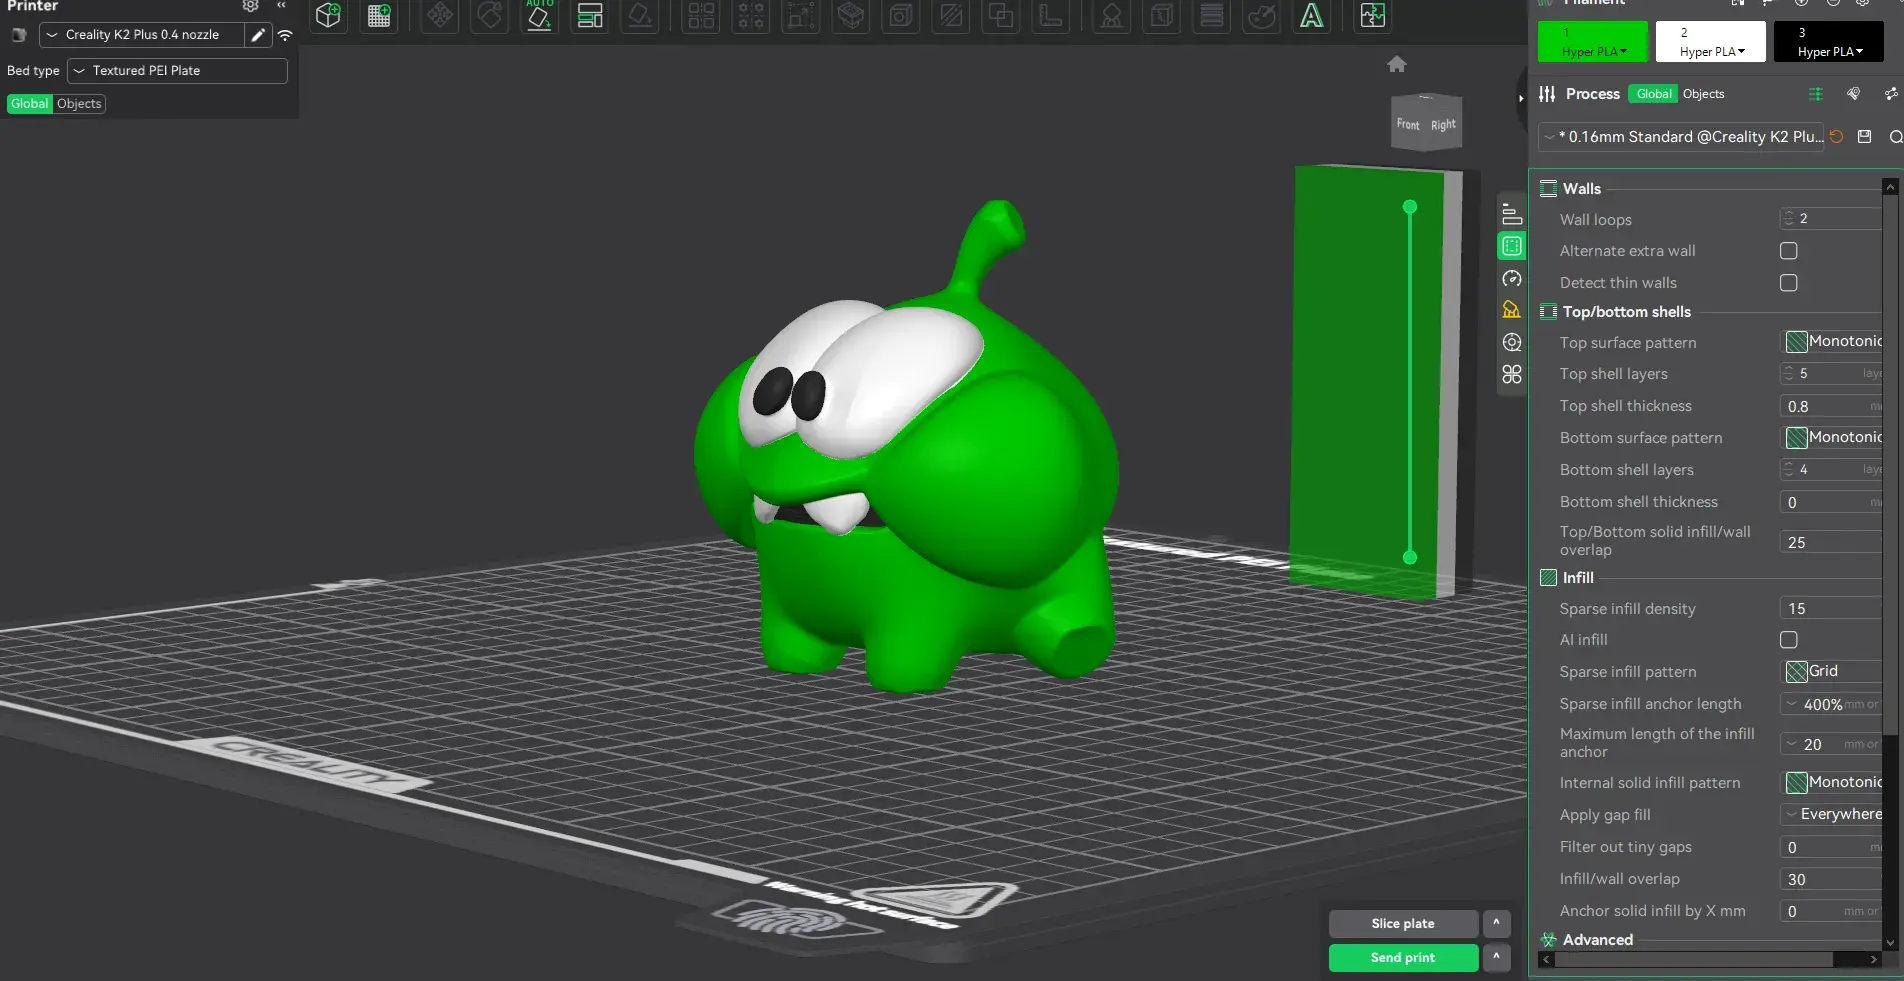1904x981 pixels.
Task: Open filament 3 black Hyper PLA dropdown
Action: point(1829,42)
